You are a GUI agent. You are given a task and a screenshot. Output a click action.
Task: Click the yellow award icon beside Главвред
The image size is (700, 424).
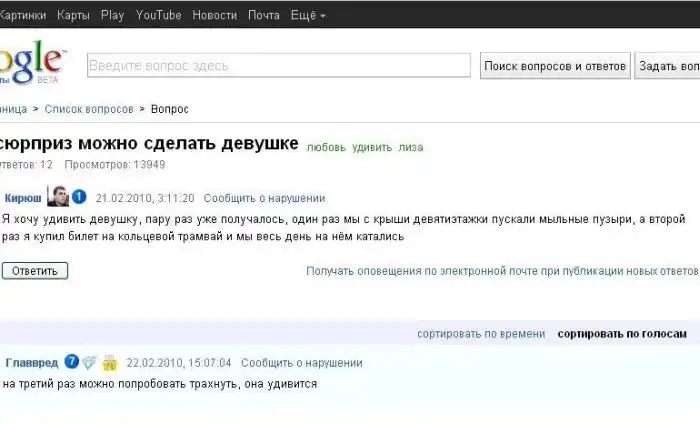[x=110, y=362]
